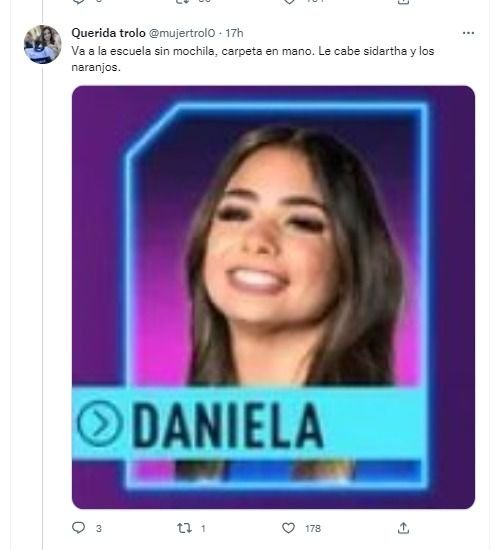Click the circled arrow beside DANIELA
The width and height of the screenshot is (497, 550).
(99, 423)
